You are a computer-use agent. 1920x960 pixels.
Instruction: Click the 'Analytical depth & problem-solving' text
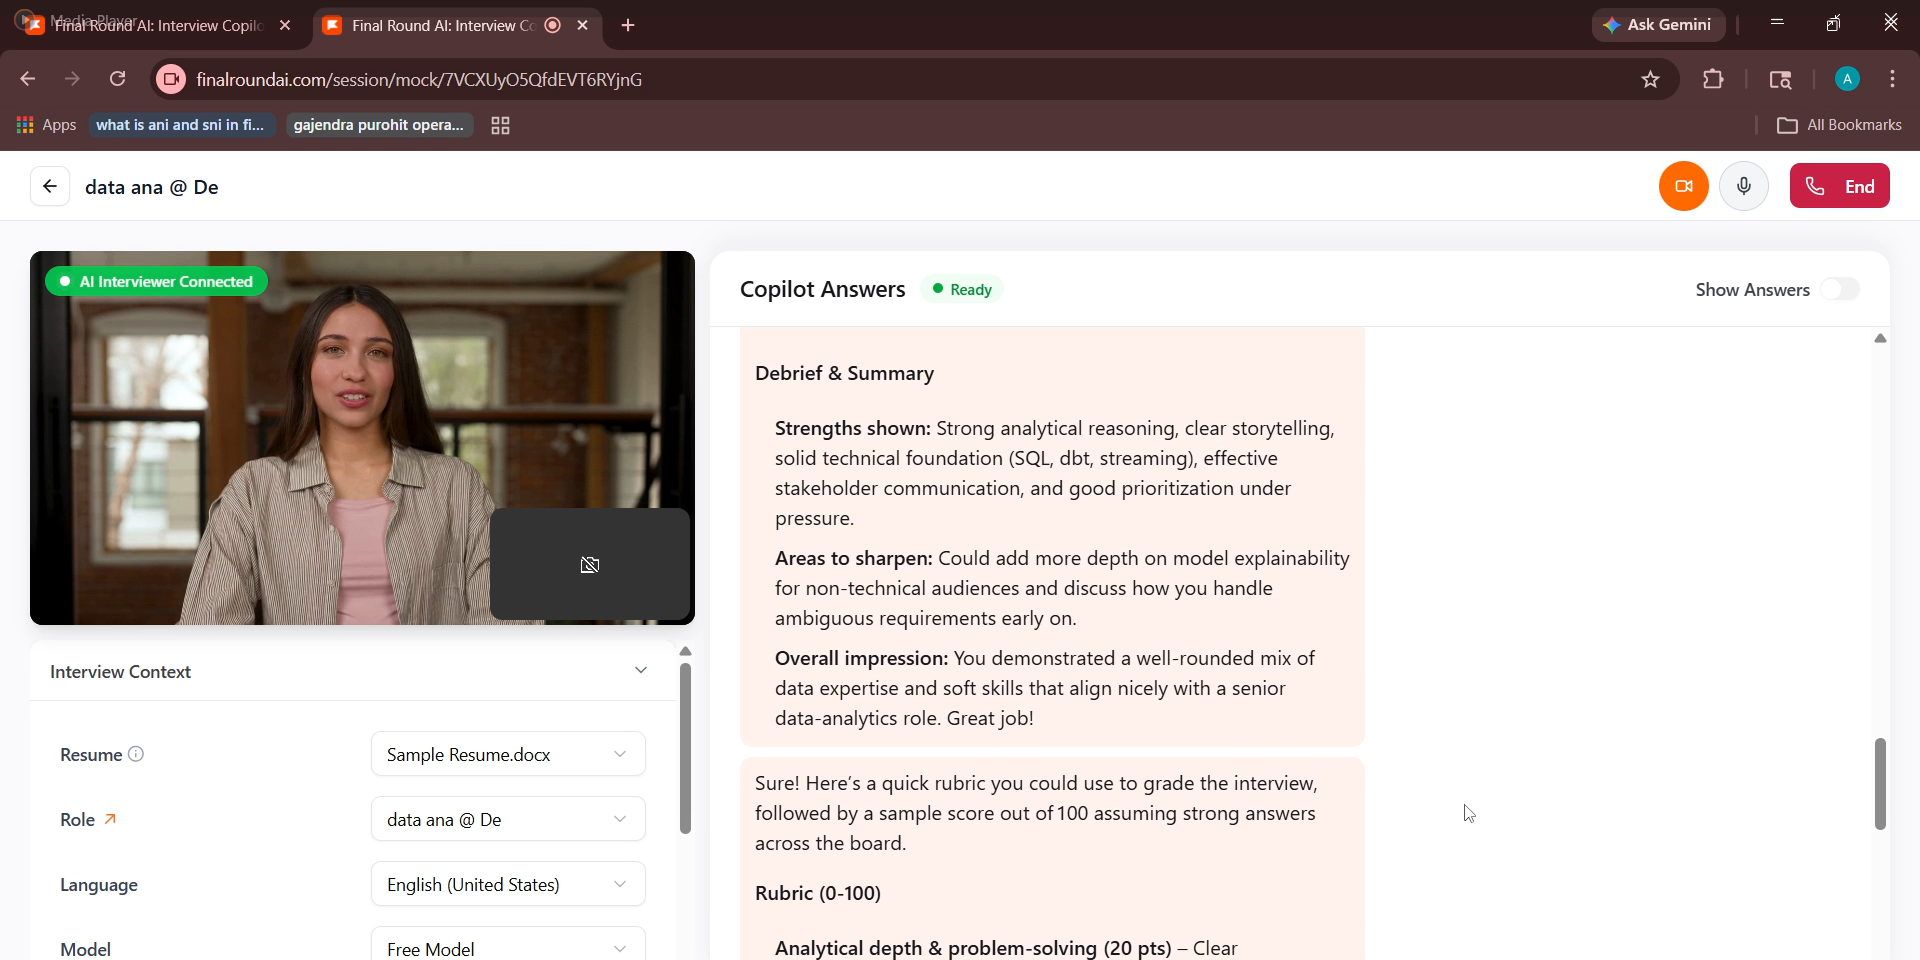pos(936,948)
